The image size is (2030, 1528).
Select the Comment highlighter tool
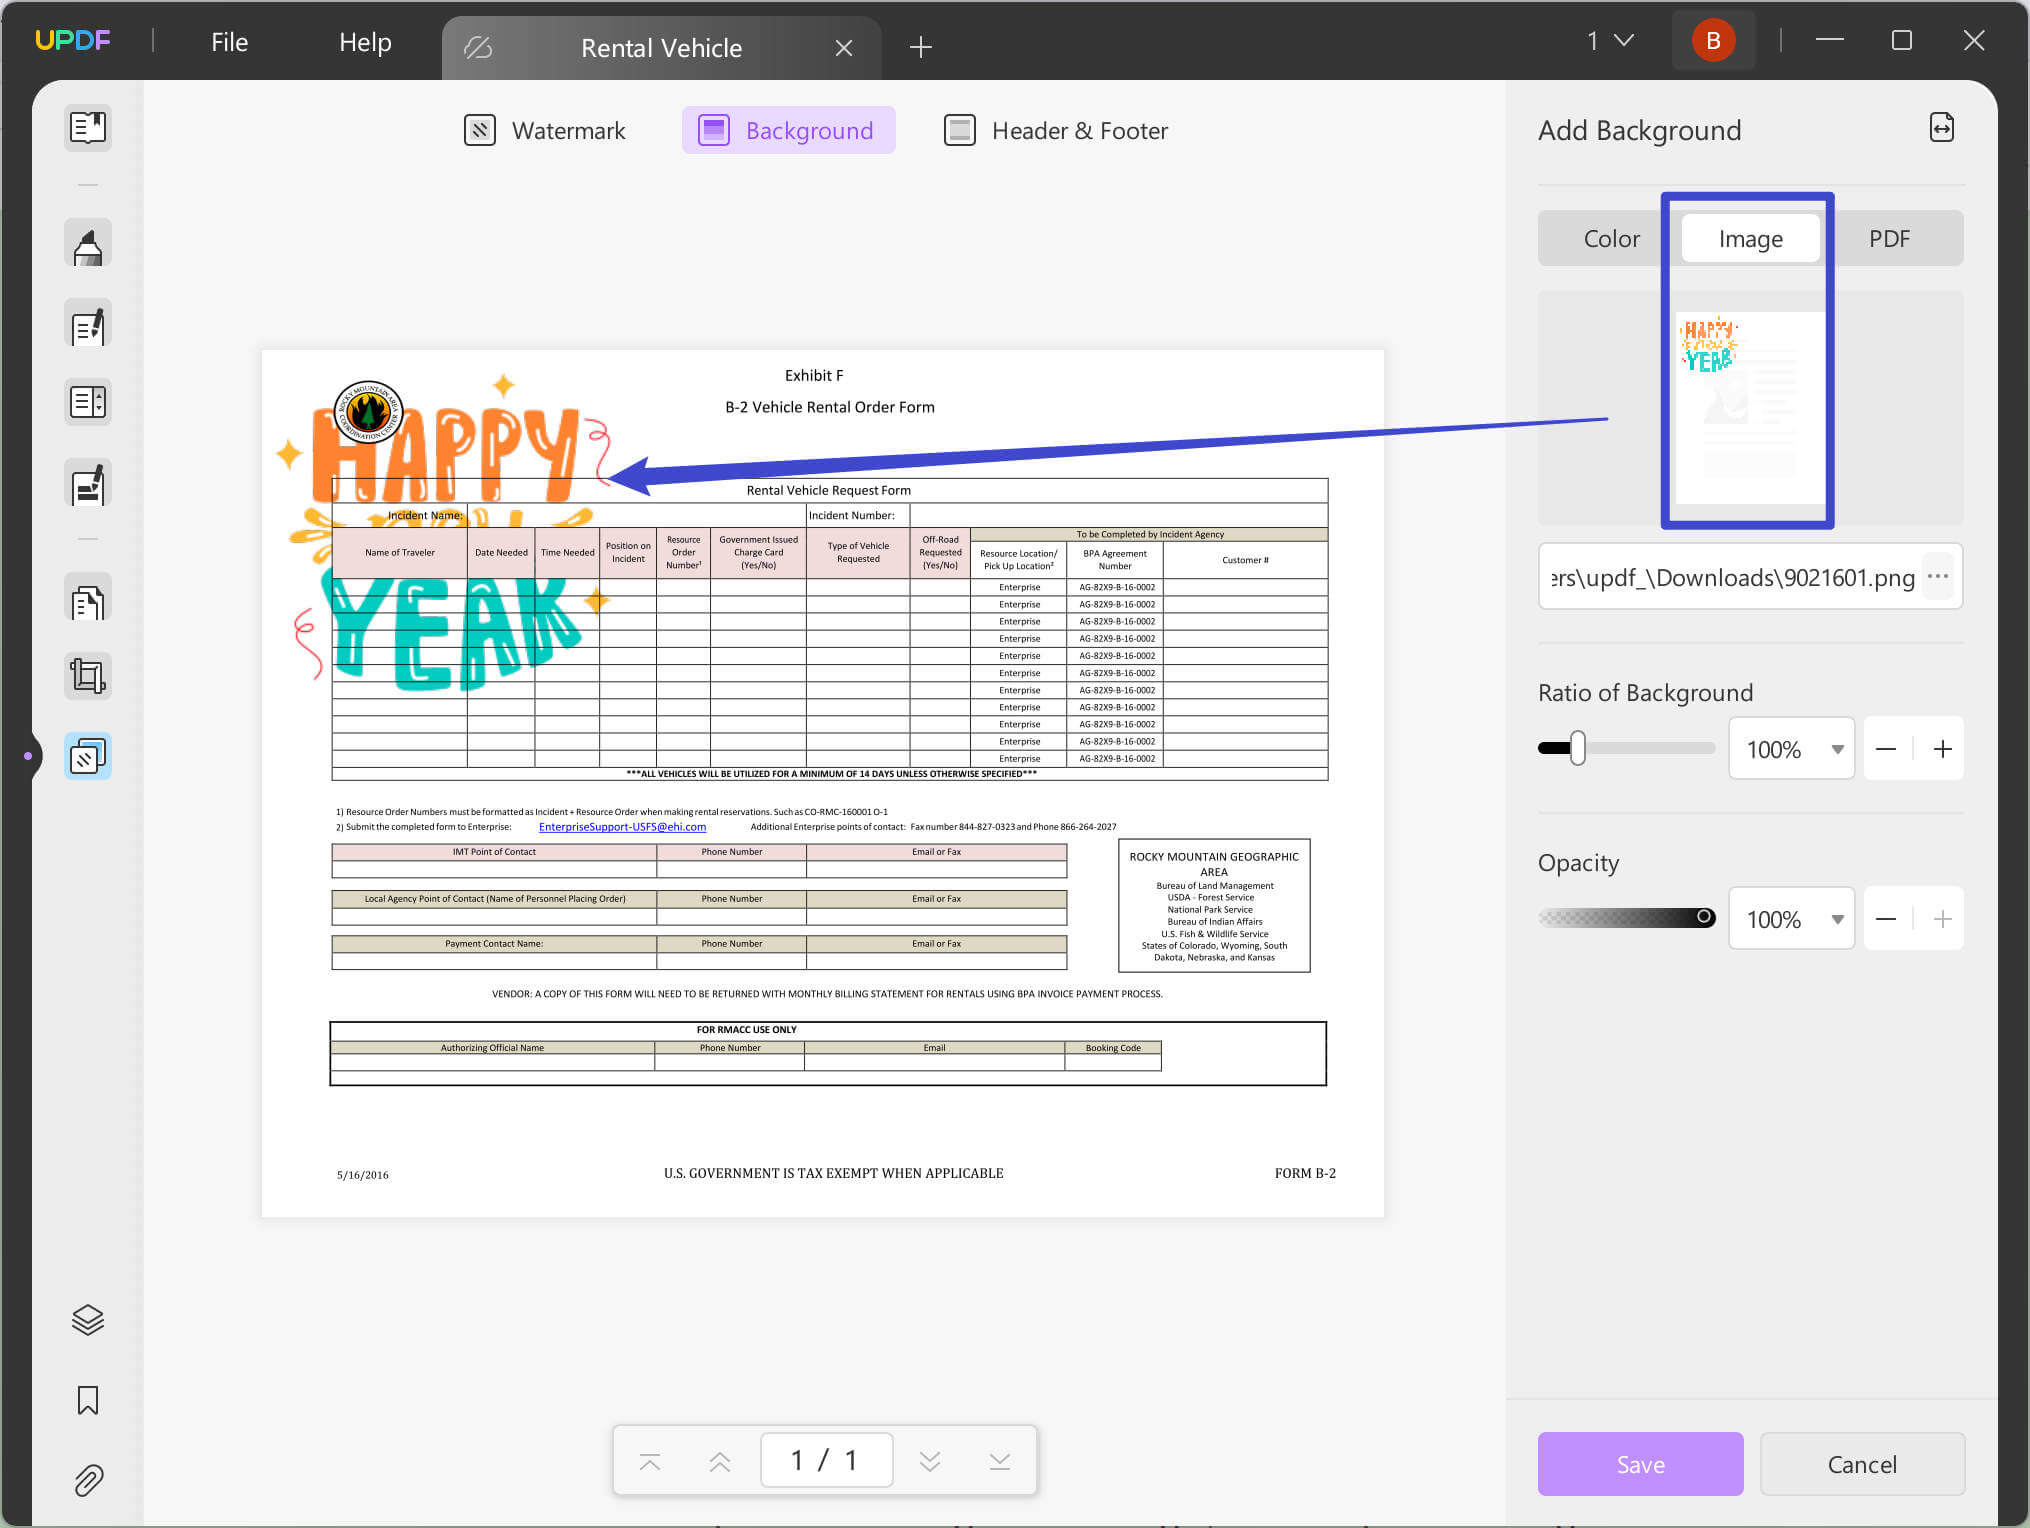click(88, 242)
